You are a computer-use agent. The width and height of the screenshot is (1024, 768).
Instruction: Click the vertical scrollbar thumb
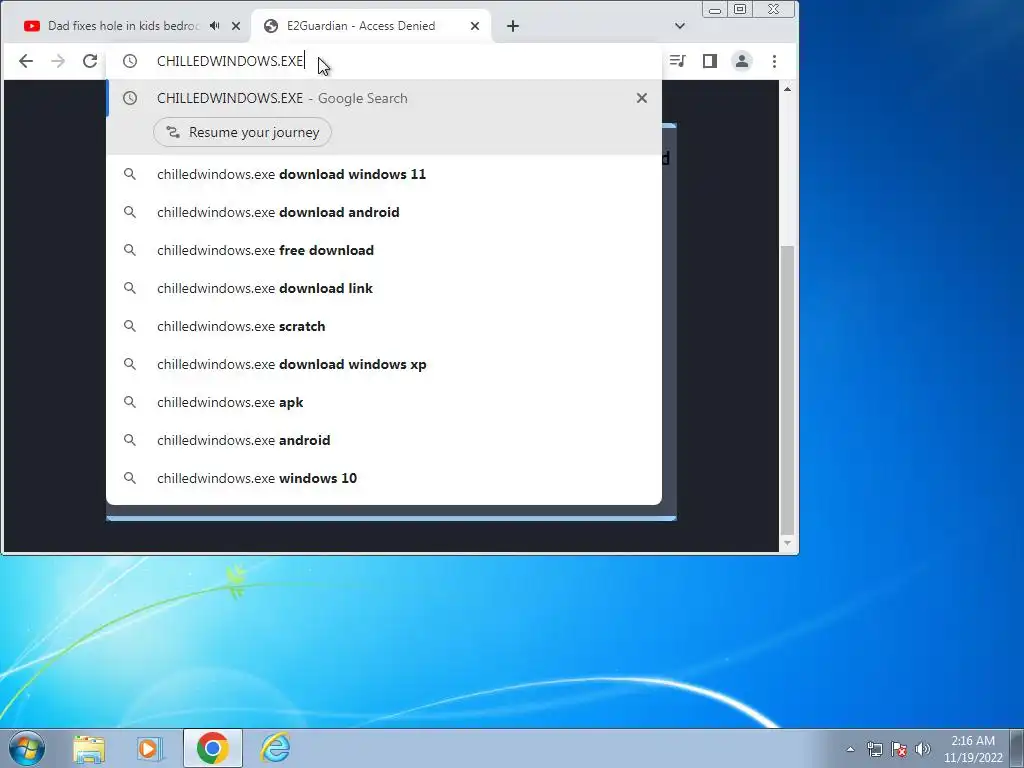tap(788, 390)
